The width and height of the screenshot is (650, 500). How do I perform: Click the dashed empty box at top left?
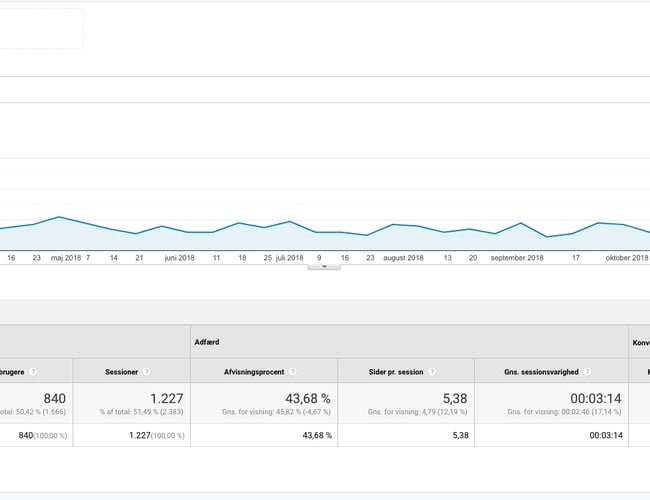coord(40,28)
